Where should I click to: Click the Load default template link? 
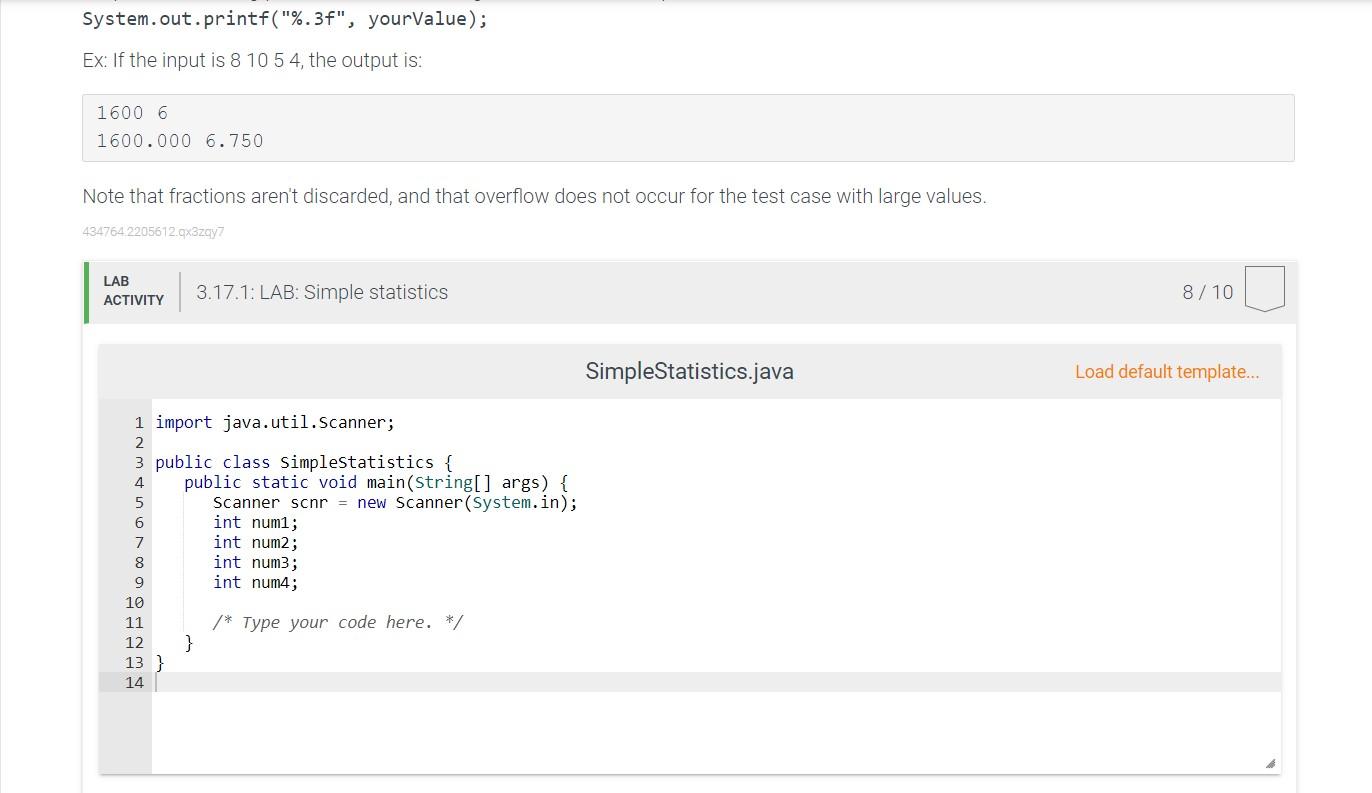point(1166,371)
